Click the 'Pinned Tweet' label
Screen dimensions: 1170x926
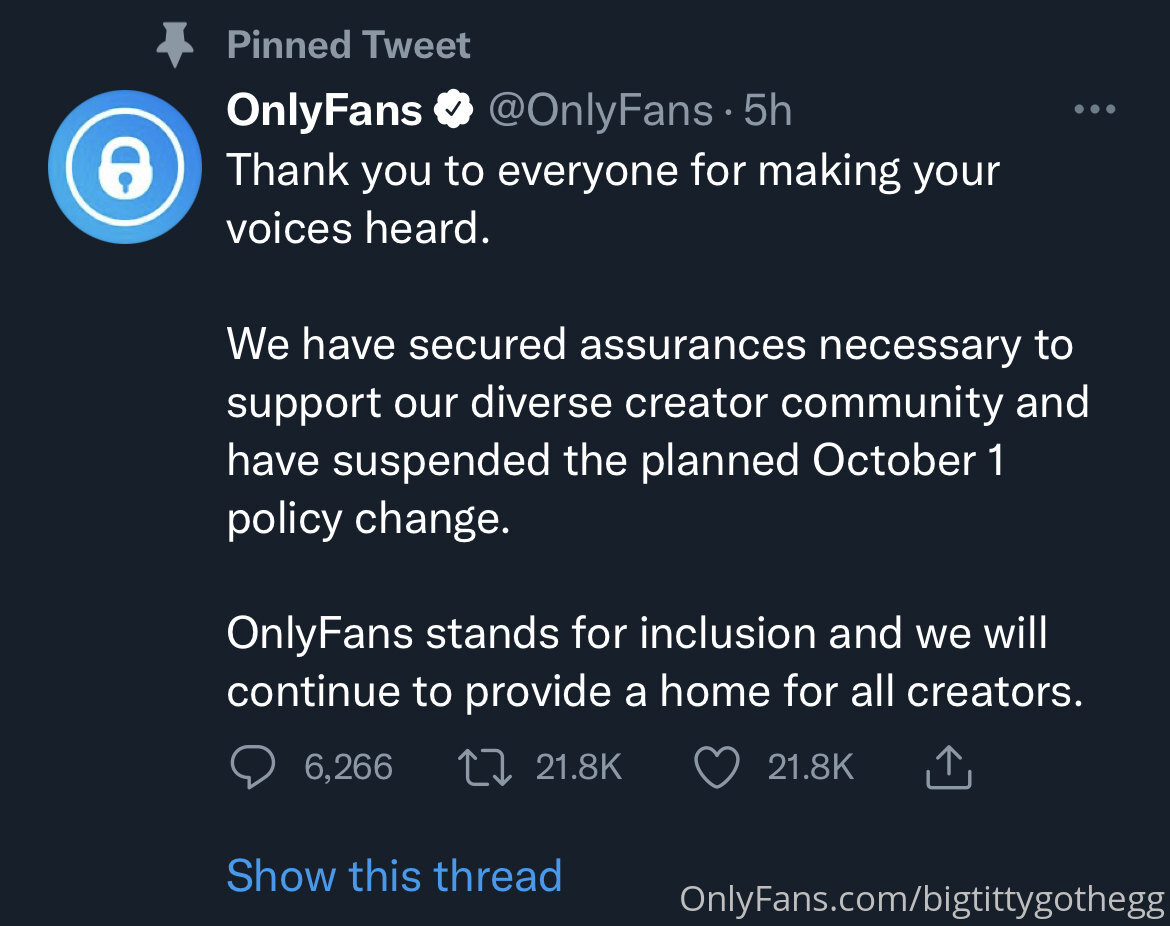pyautogui.click(x=348, y=45)
